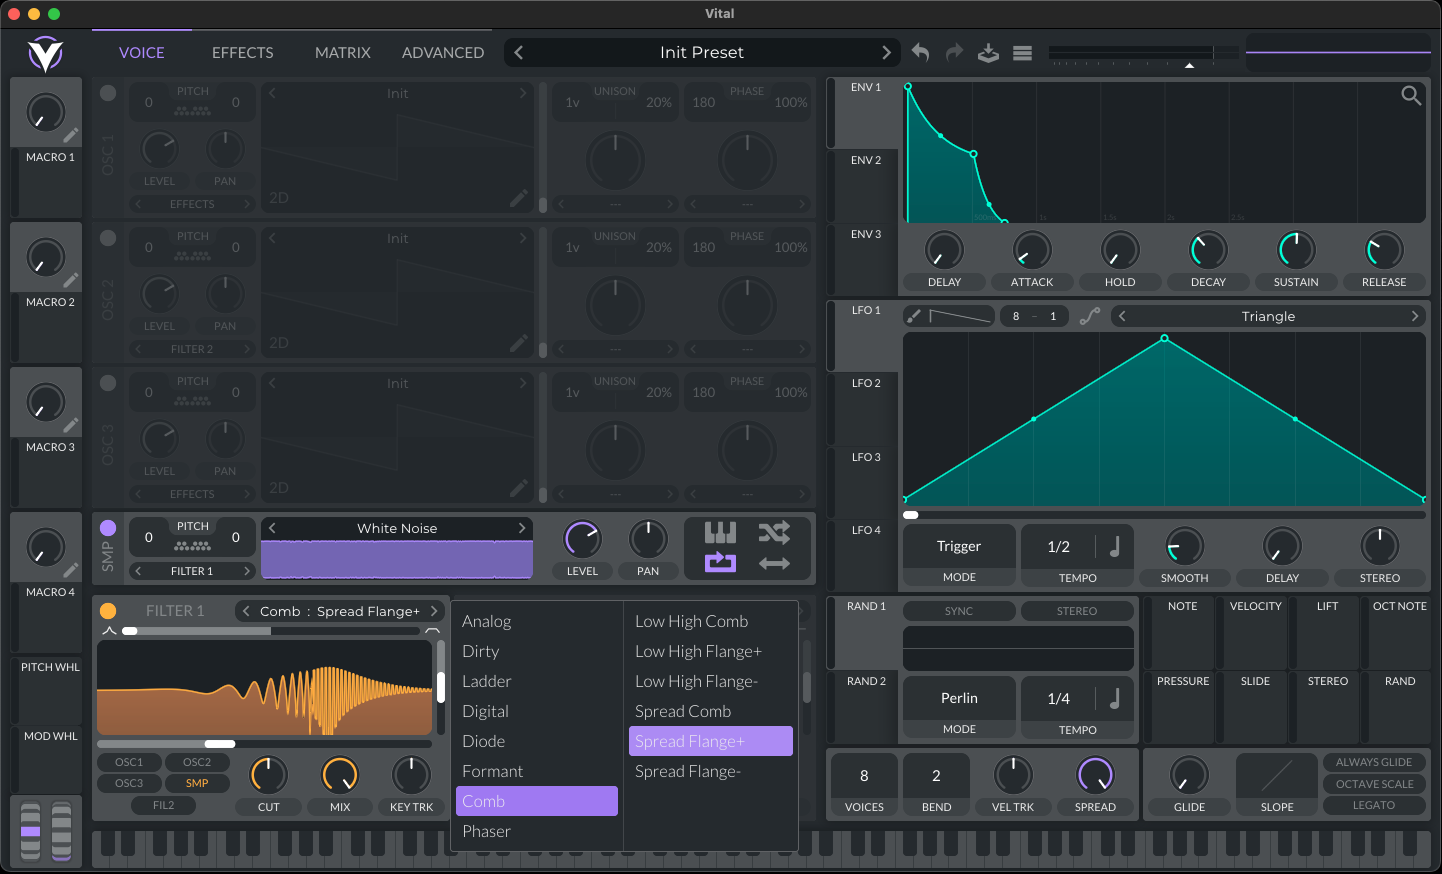The image size is (1442, 874).
Task: Click the sampler Level knob
Action: (582, 539)
